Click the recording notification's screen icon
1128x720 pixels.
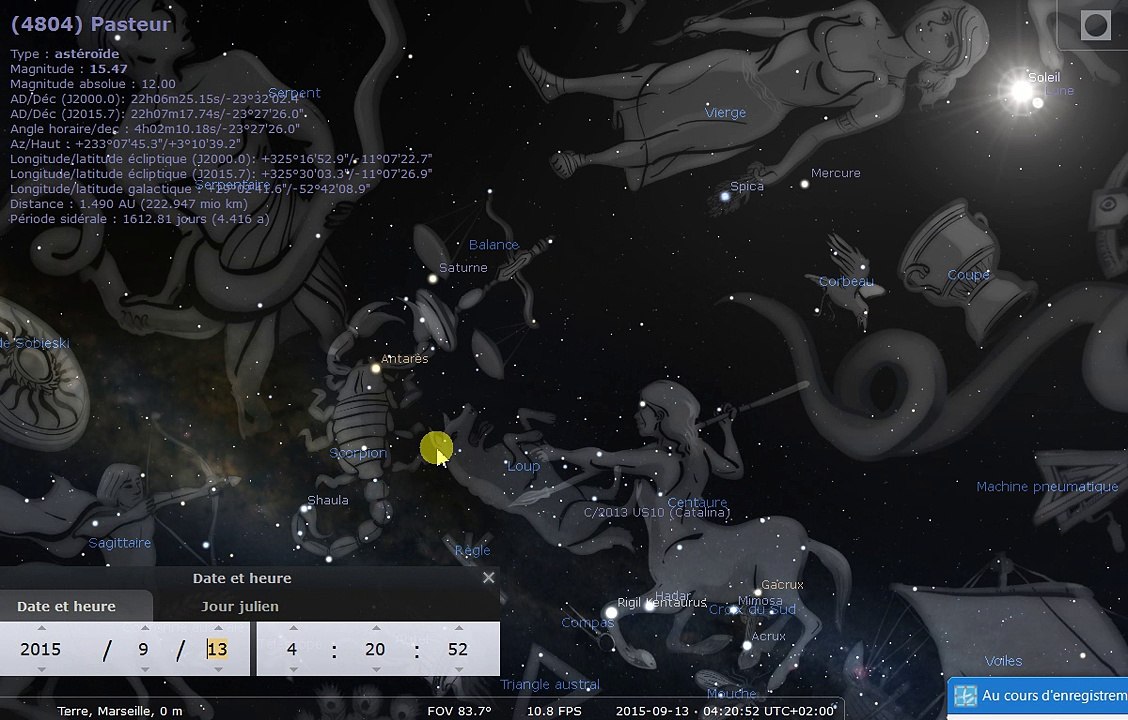pyautogui.click(x=965, y=696)
